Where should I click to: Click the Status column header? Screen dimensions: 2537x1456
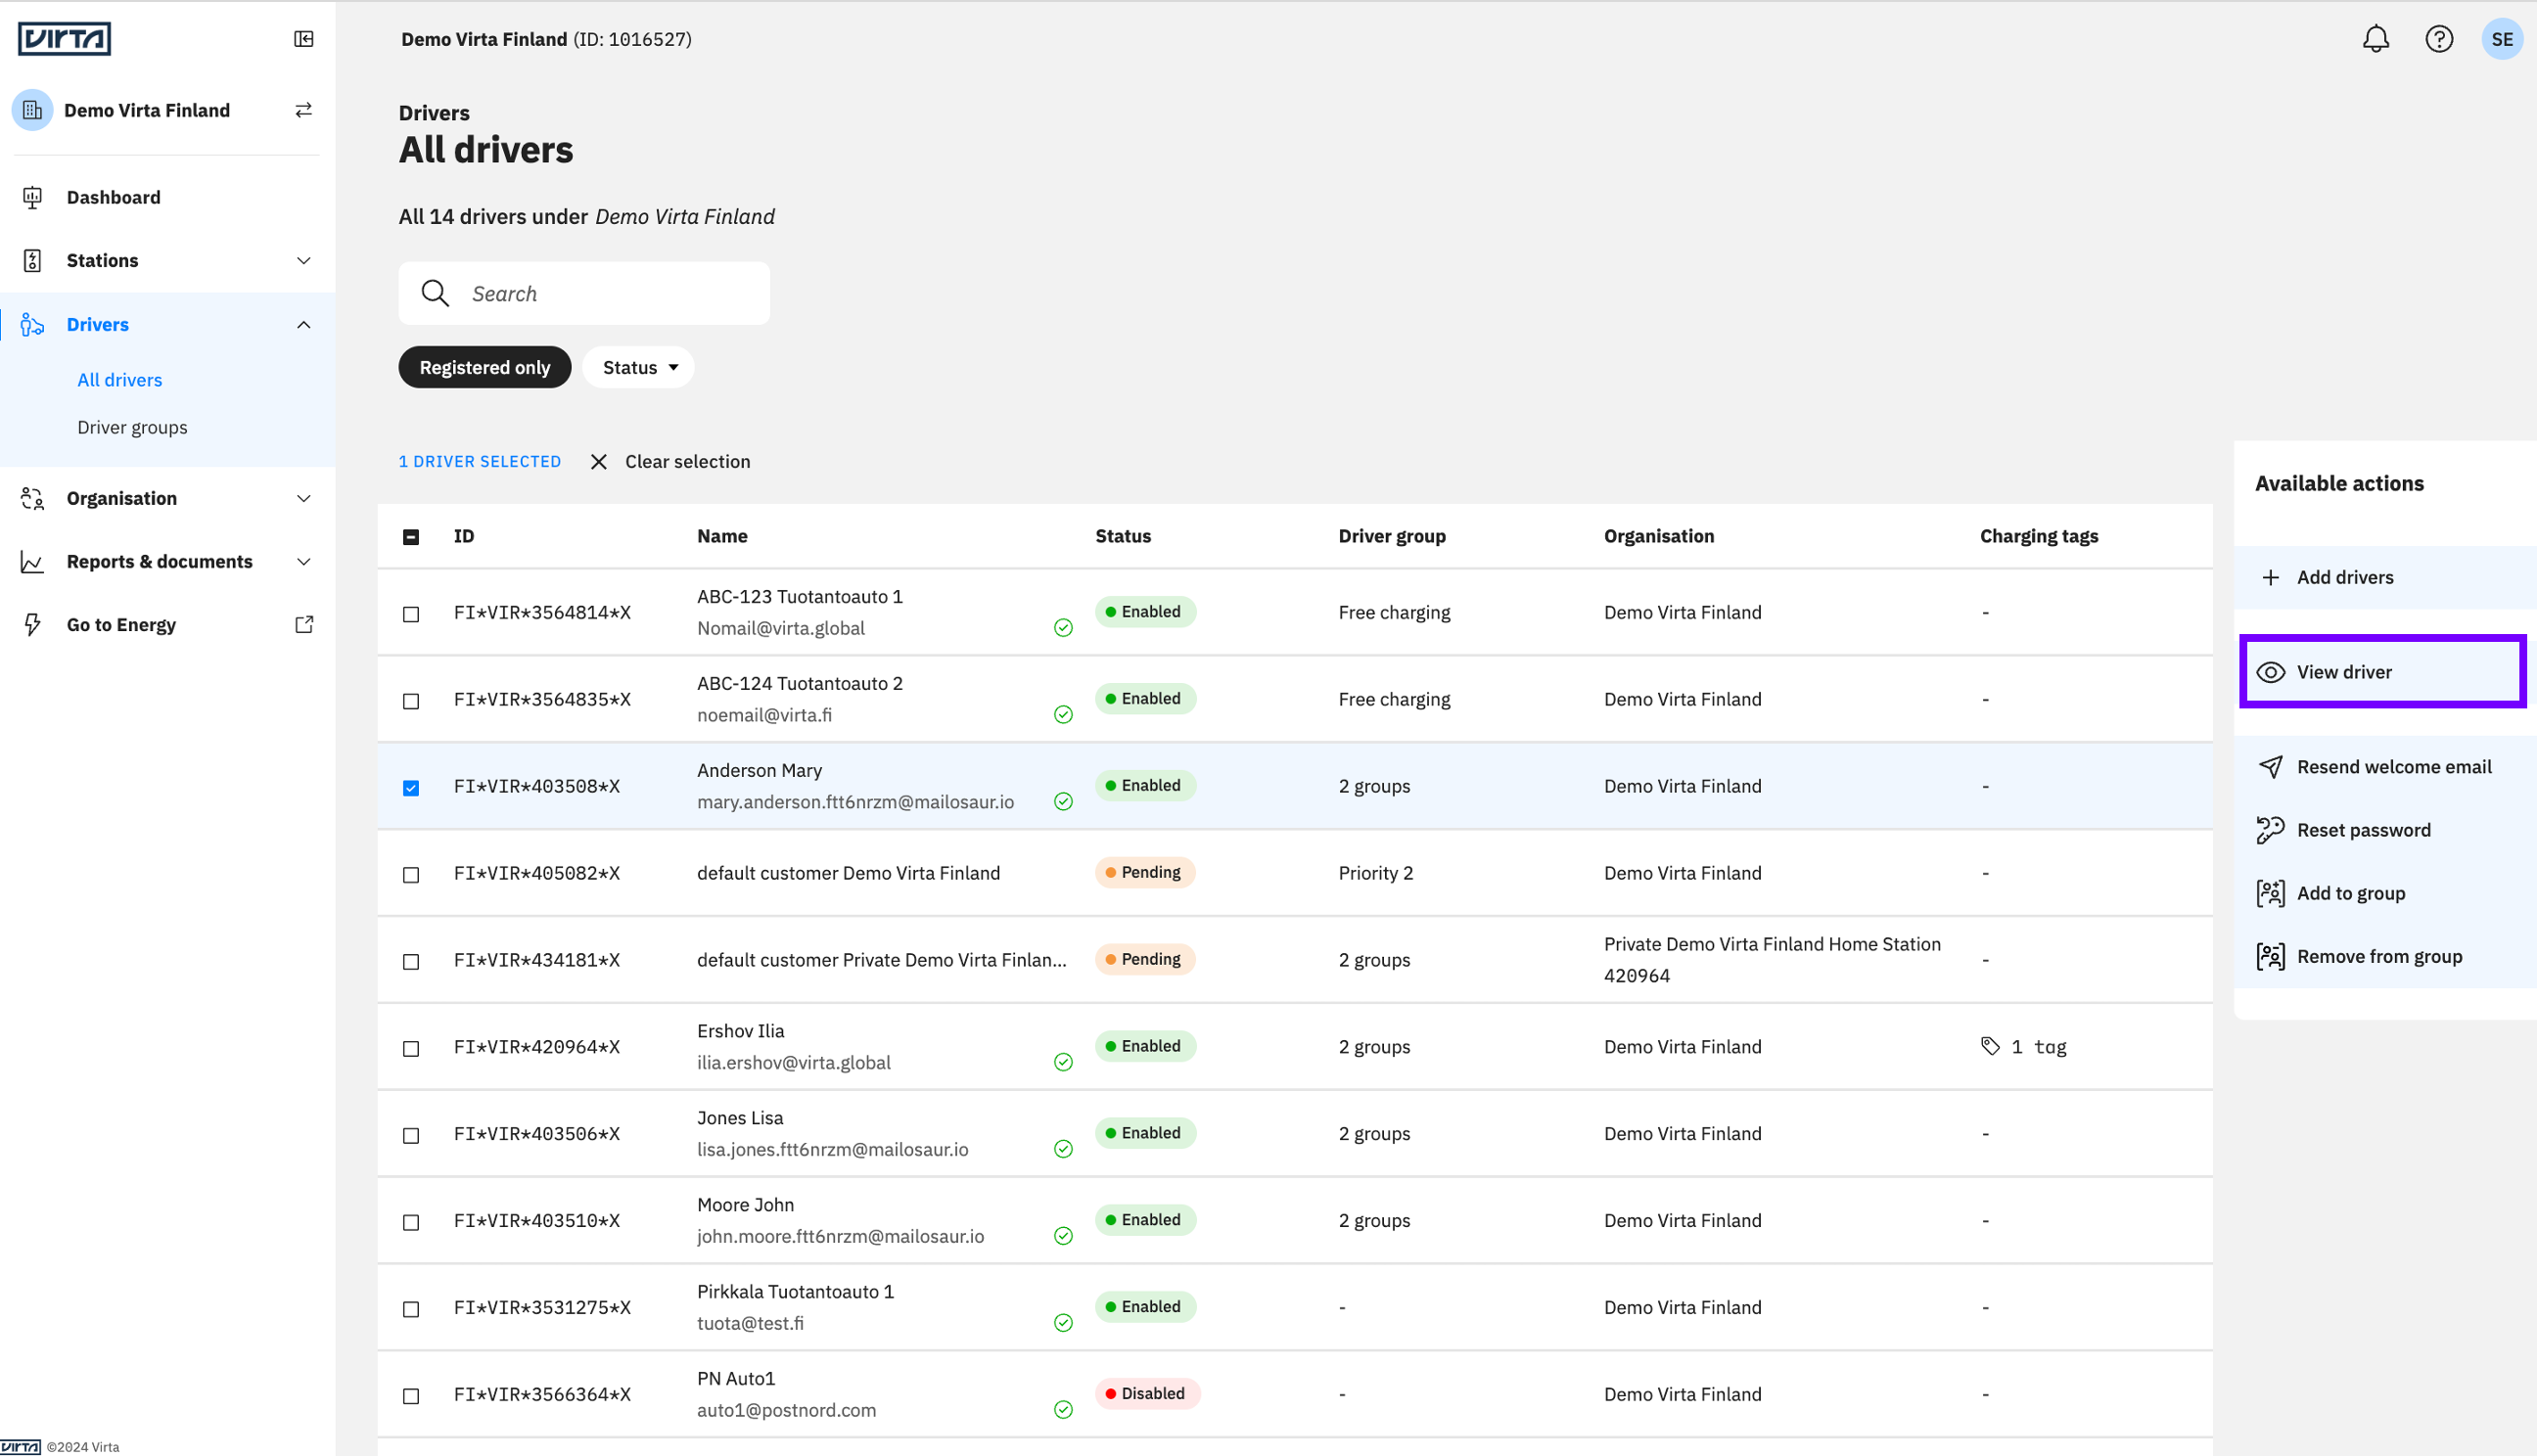pyautogui.click(x=1123, y=537)
